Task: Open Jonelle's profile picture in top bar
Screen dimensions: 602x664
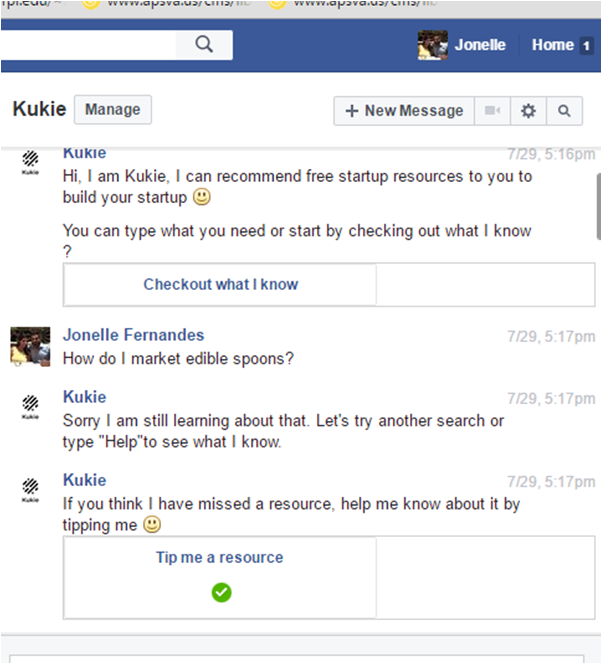Action: tap(432, 45)
